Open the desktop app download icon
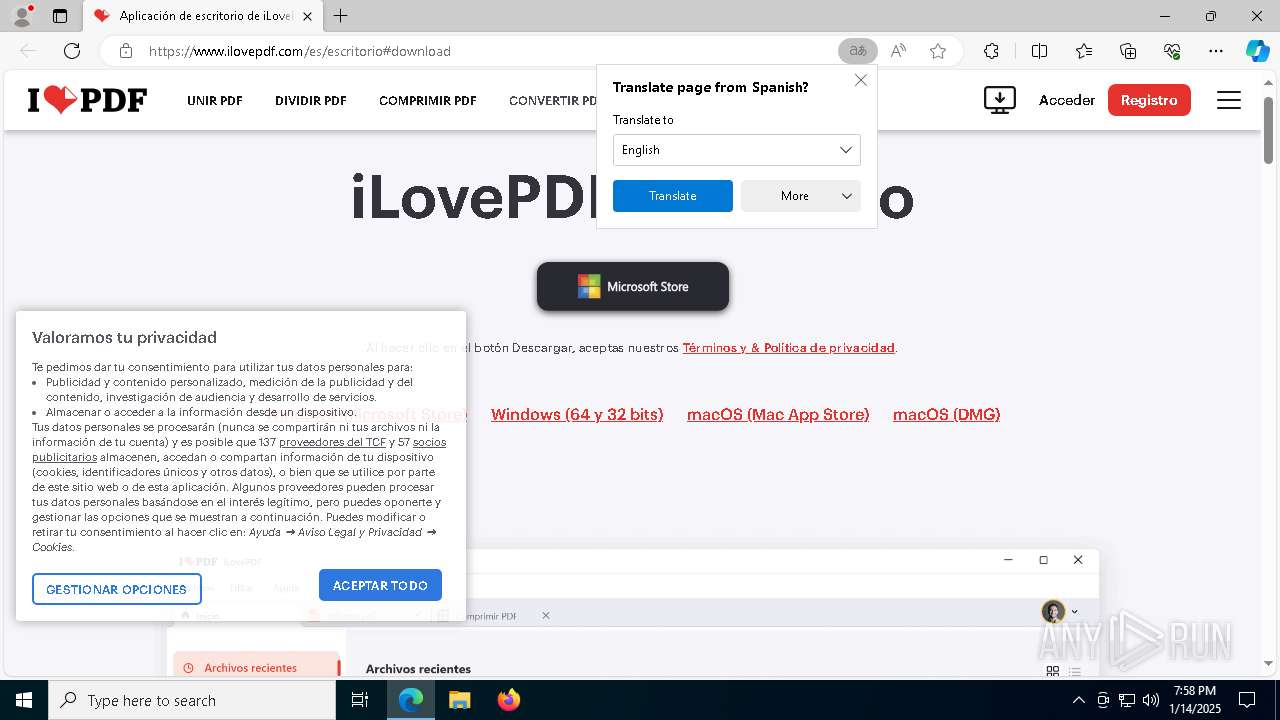Image resolution: width=1280 pixels, height=720 pixels. tap(1000, 100)
